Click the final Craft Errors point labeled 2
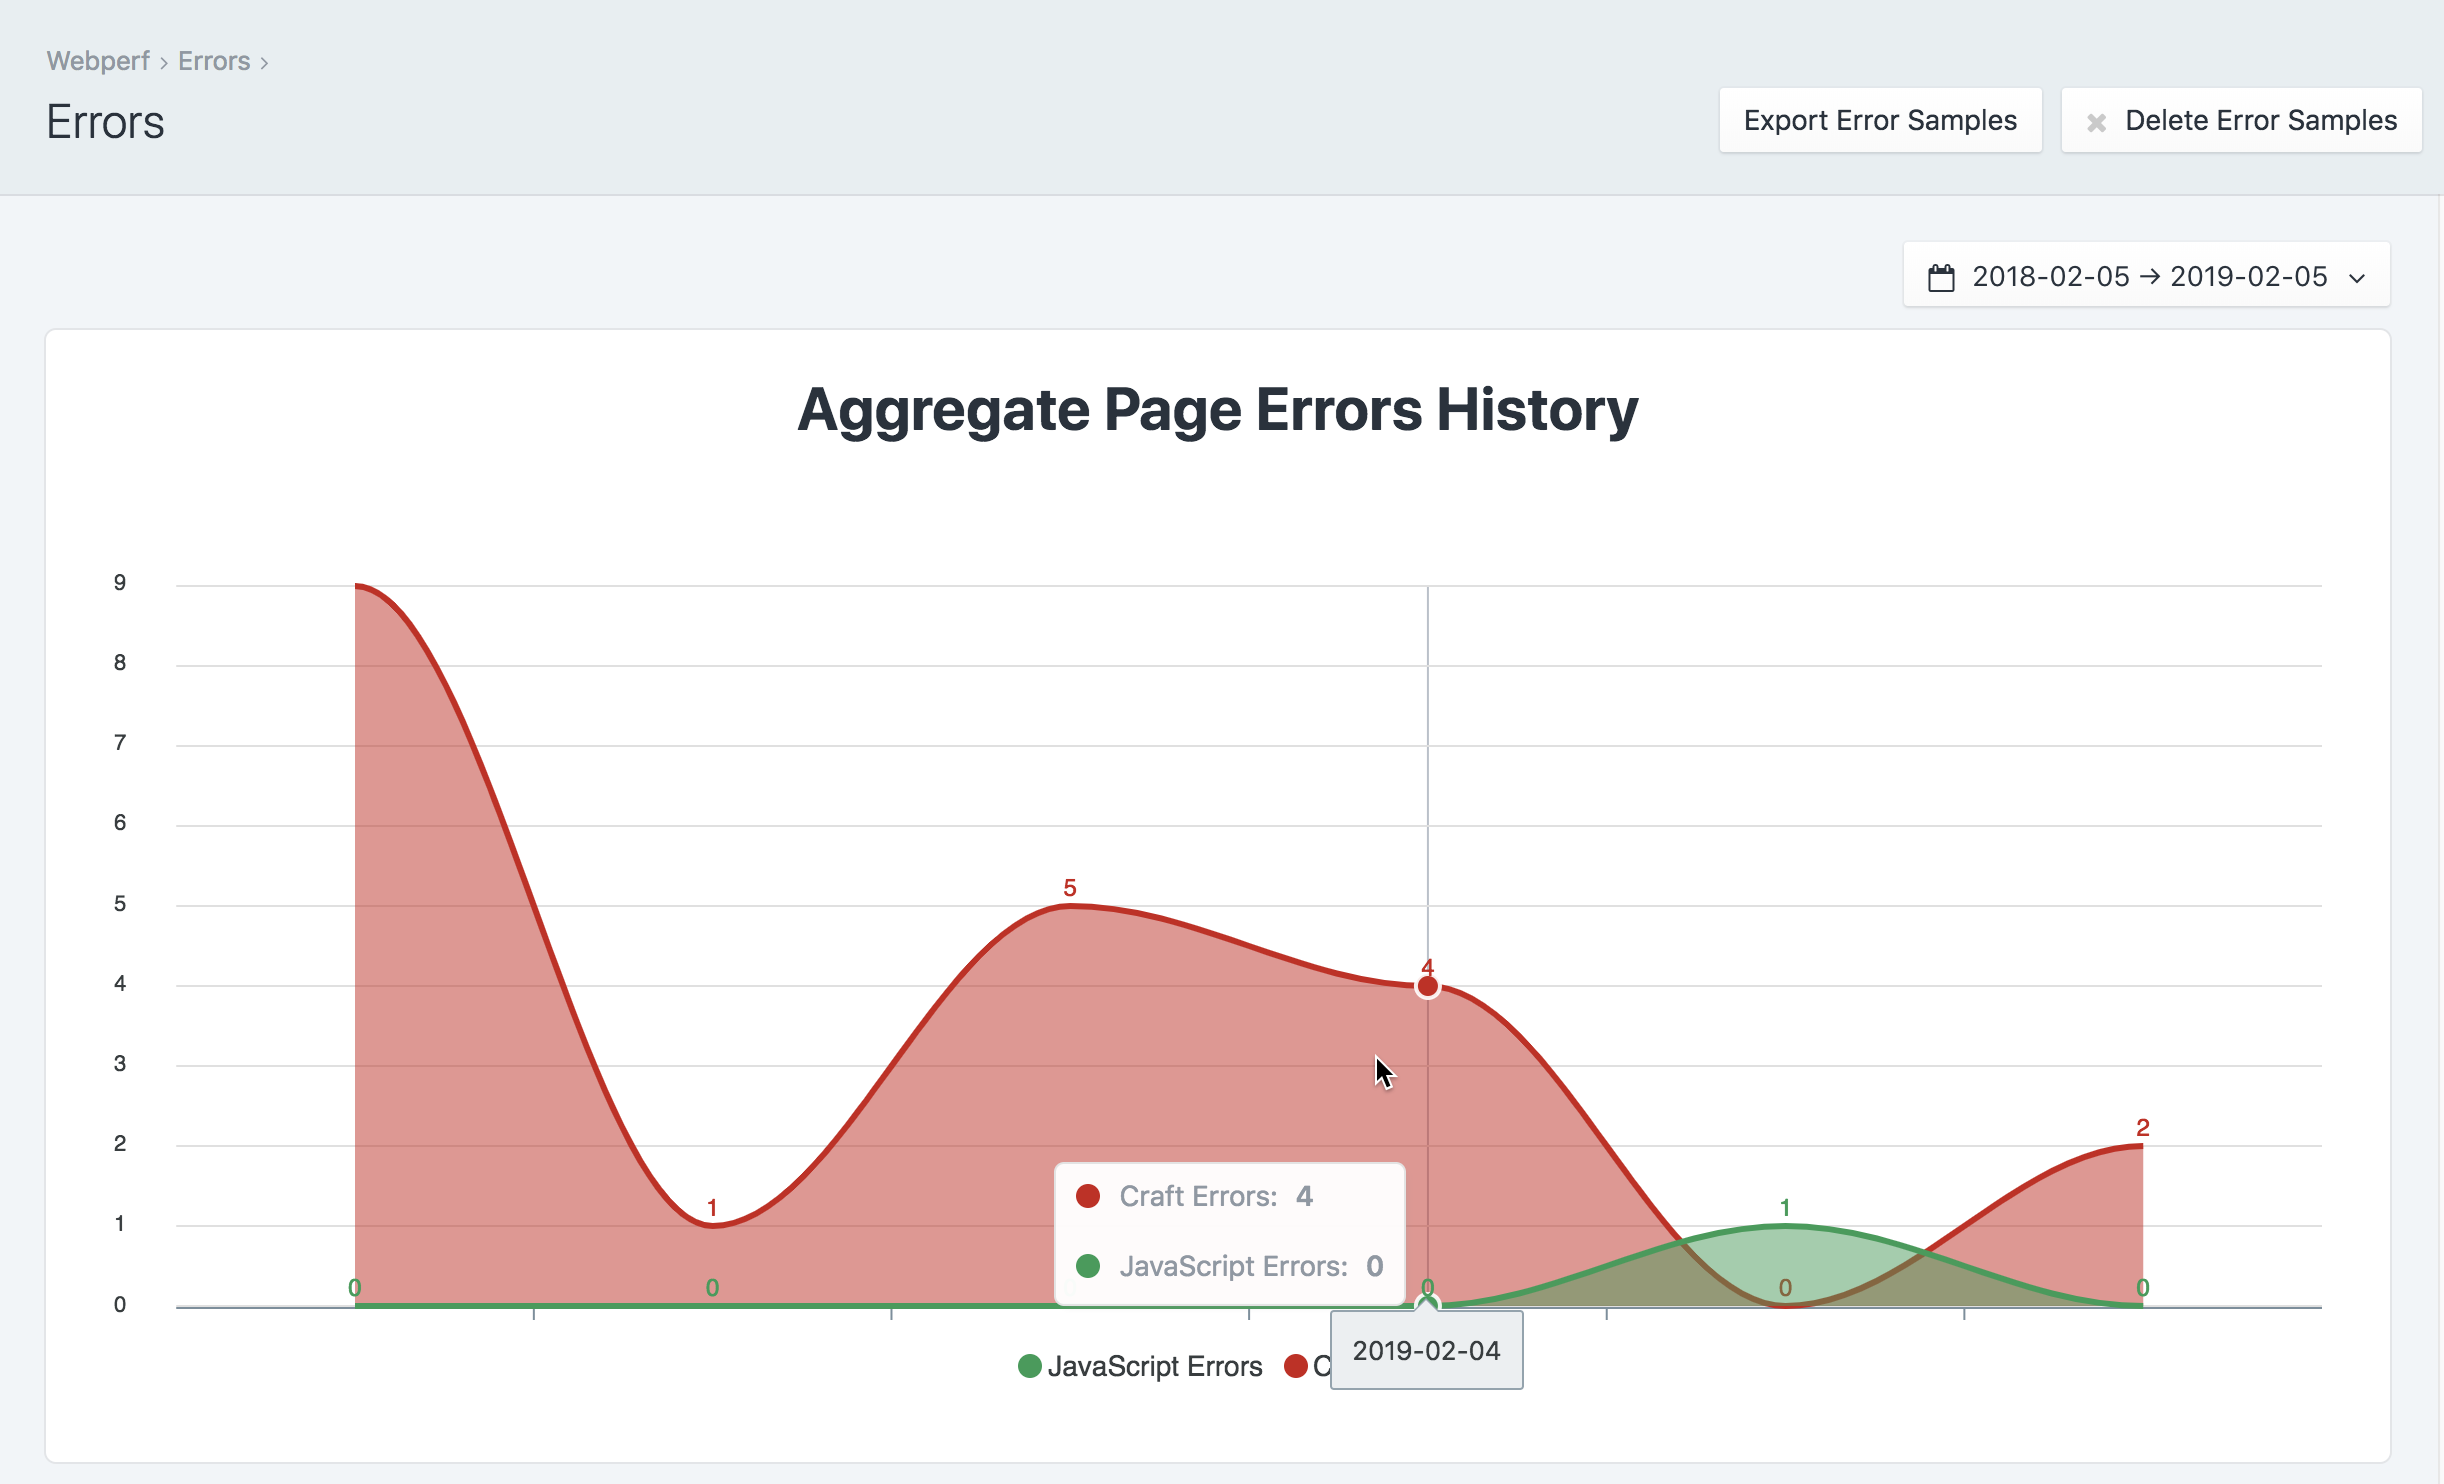Image resolution: width=2444 pixels, height=1484 pixels. click(x=2142, y=1146)
